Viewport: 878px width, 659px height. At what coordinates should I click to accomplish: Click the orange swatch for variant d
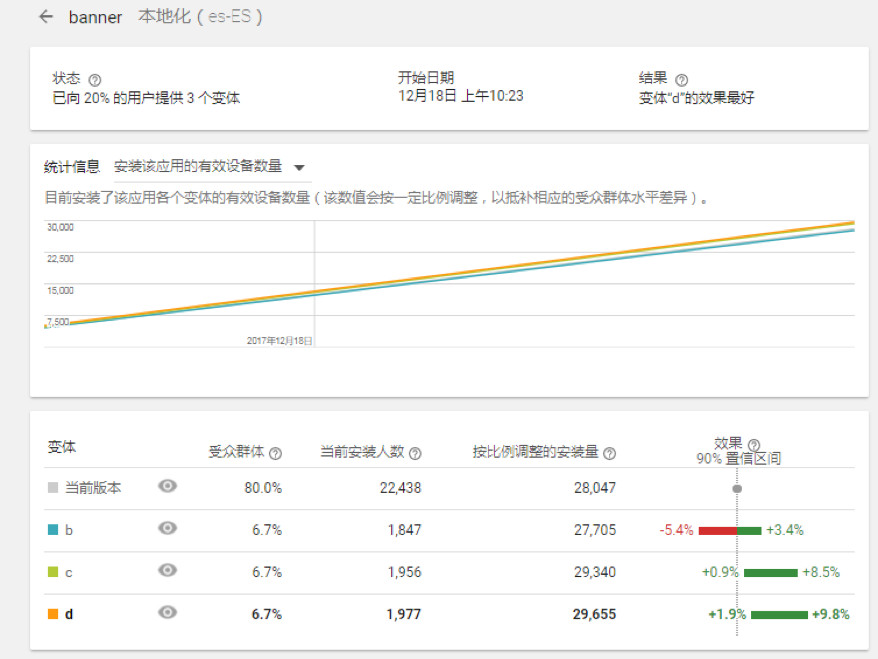click(x=53, y=614)
